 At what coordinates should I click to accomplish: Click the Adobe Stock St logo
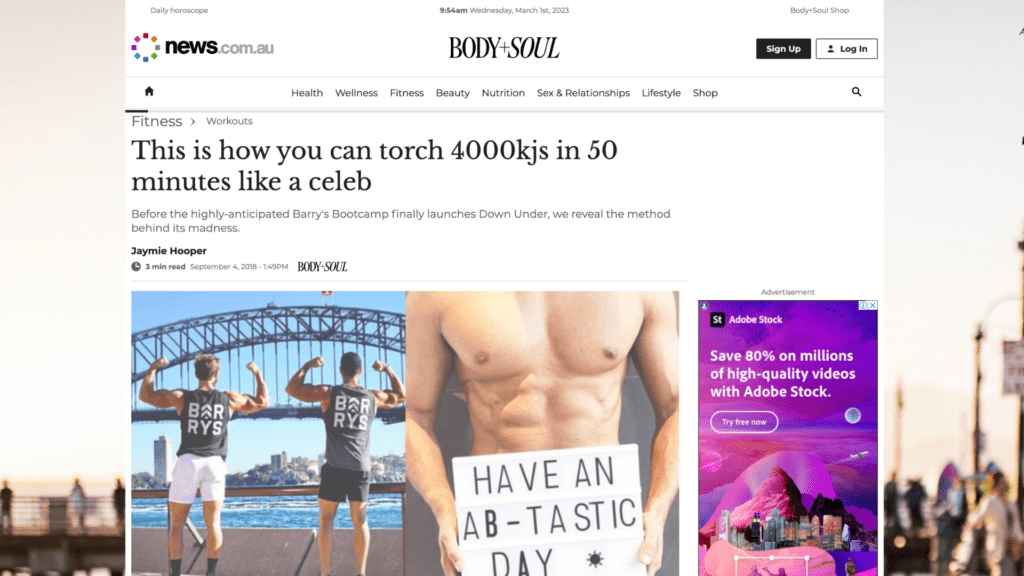(x=717, y=319)
